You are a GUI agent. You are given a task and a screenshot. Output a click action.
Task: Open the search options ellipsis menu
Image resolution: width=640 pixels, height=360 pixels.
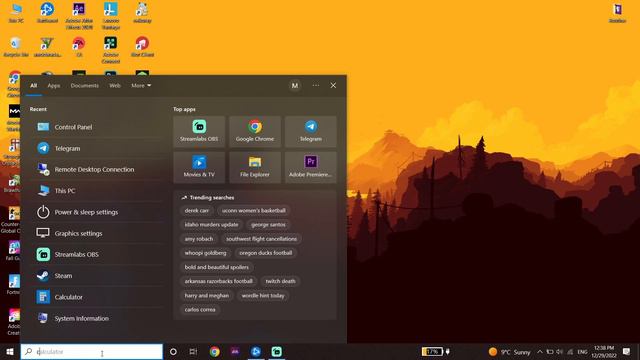tap(316, 85)
